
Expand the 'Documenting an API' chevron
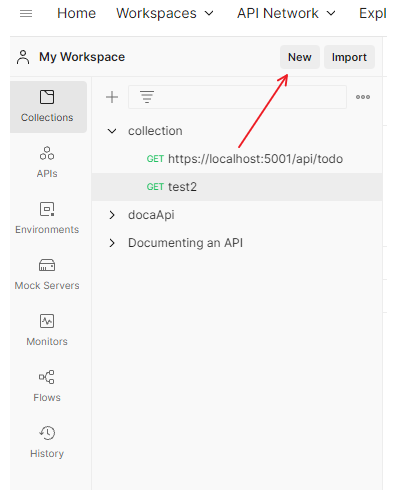[112, 243]
